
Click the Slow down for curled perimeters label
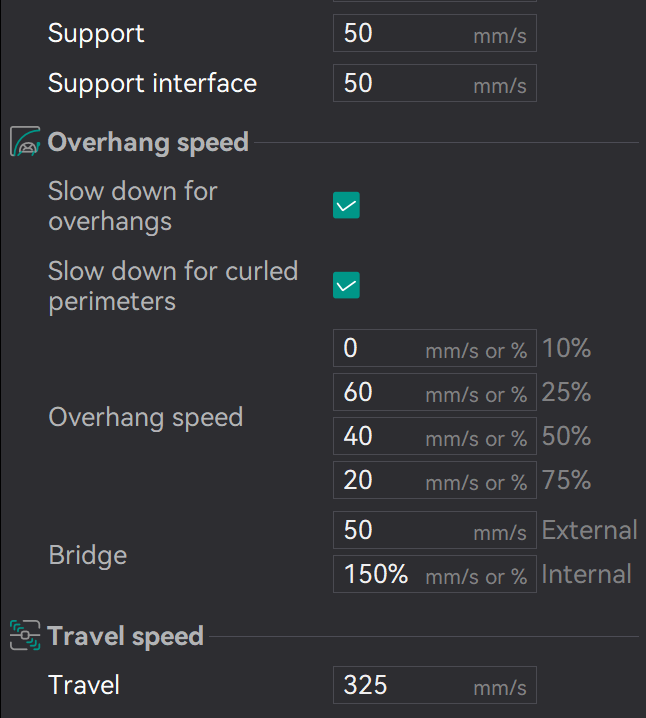tap(172, 286)
